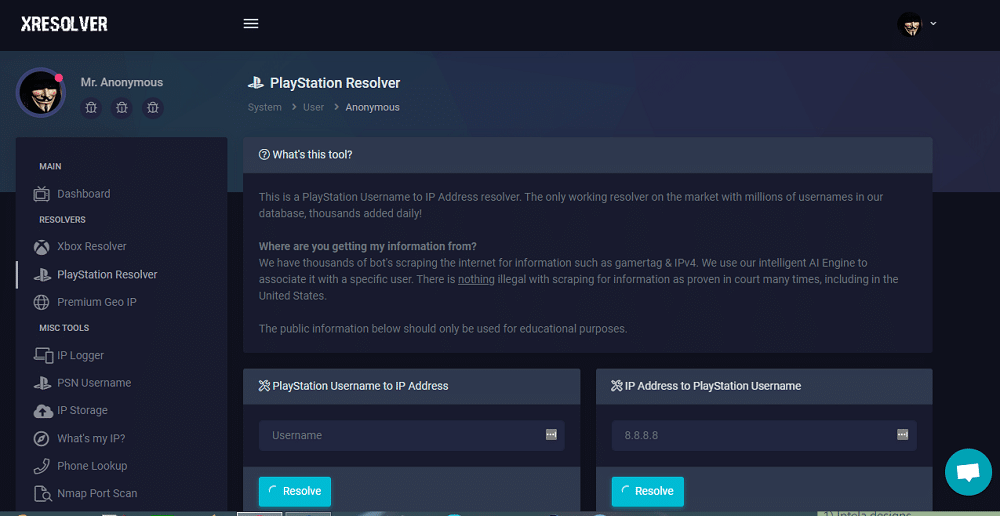Click second bug icon under Mr. Anonymous
The height and width of the screenshot is (516, 1000).
pyautogui.click(x=122, y=108)
